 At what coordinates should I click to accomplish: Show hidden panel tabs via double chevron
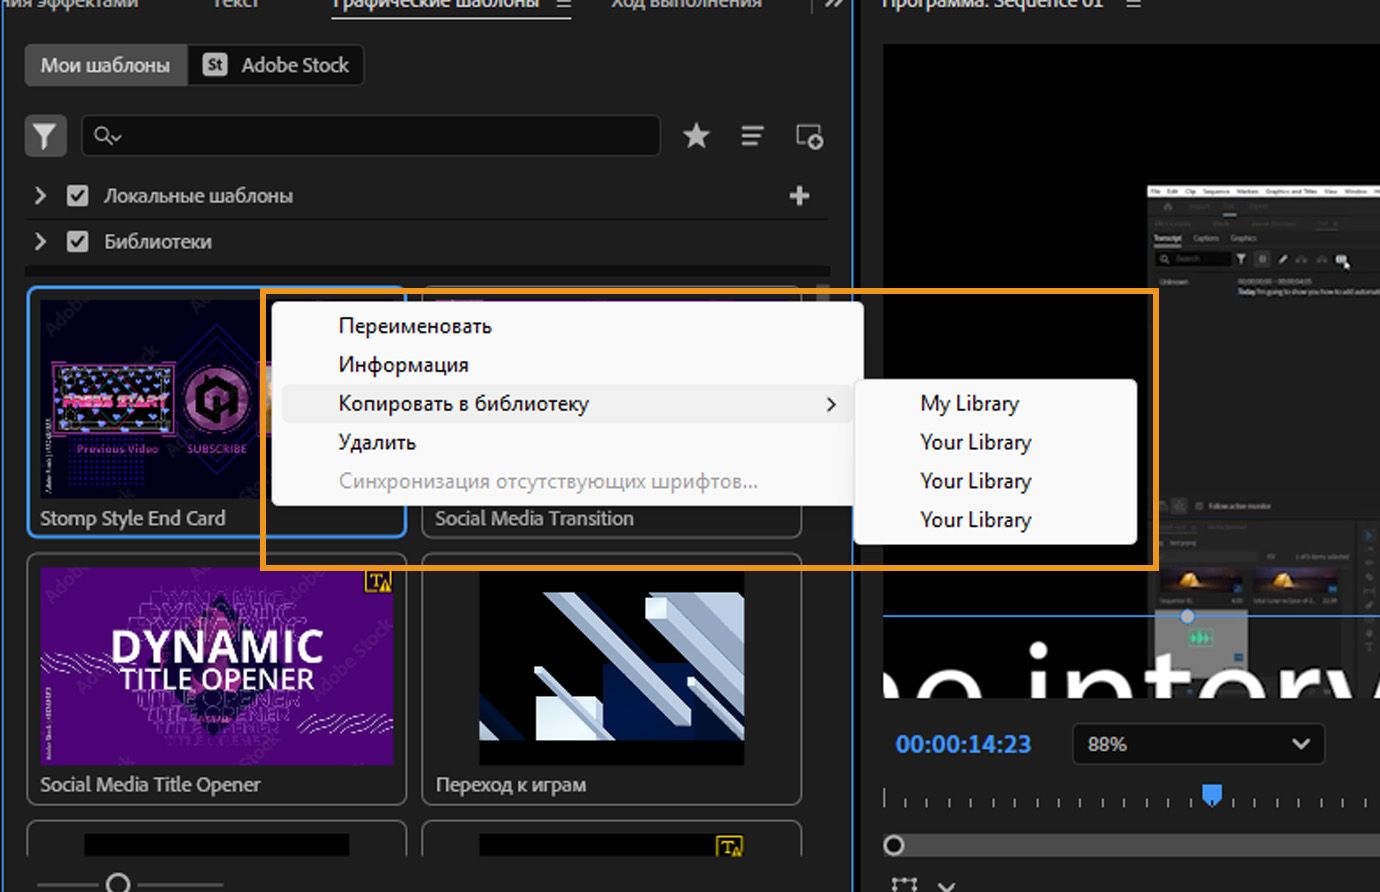pyautogui.click(x=834, y=4)
